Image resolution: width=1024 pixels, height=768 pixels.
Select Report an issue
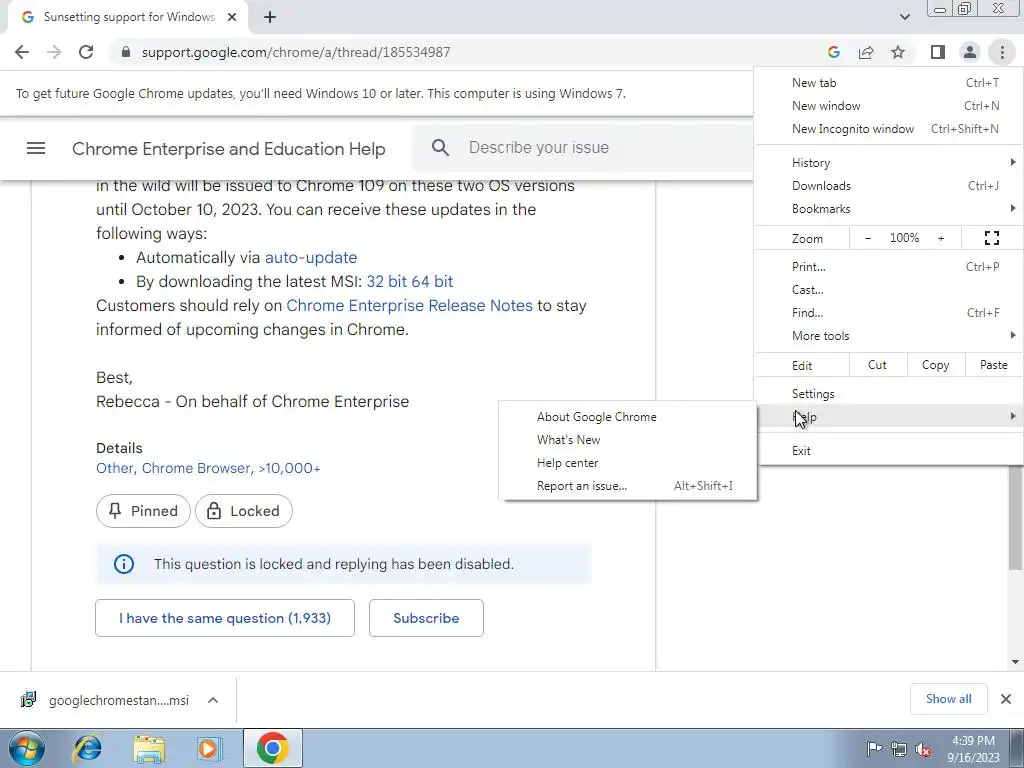pos(628,485)
